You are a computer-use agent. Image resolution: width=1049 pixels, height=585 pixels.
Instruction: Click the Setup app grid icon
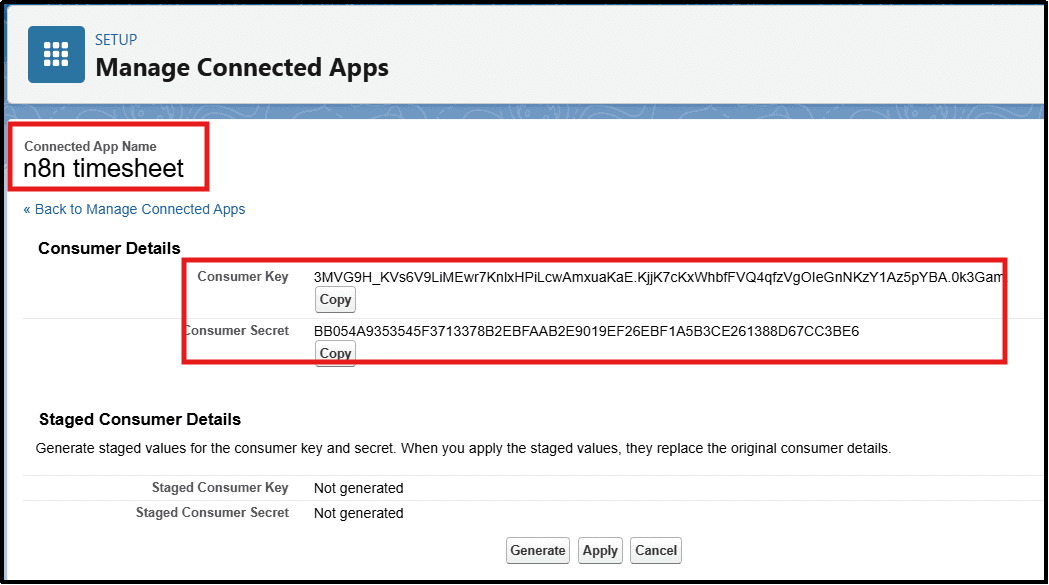pyautogui.click(x=56, y=55)
